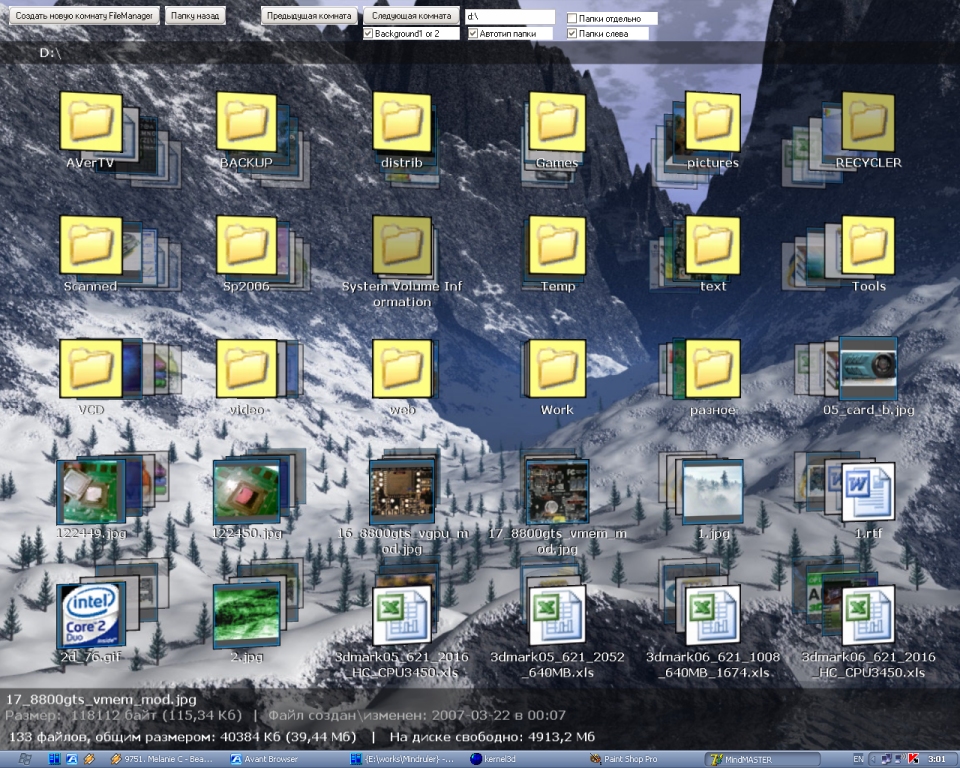Viewport: 960px width, 768px height.
Task: Switch to kernel3d taskbar item
Action: point(493,759)
